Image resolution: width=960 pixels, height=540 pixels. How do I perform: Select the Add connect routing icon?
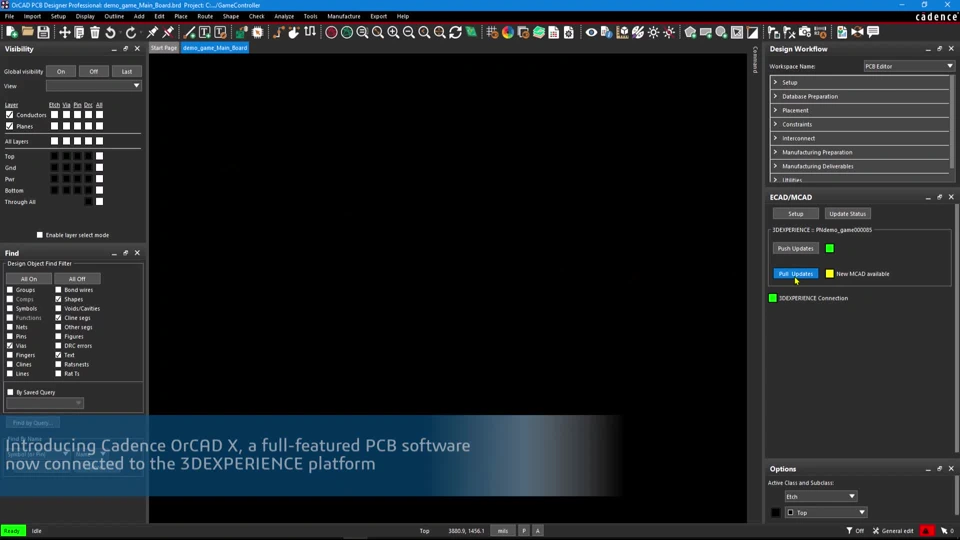[x=279, y=32]
